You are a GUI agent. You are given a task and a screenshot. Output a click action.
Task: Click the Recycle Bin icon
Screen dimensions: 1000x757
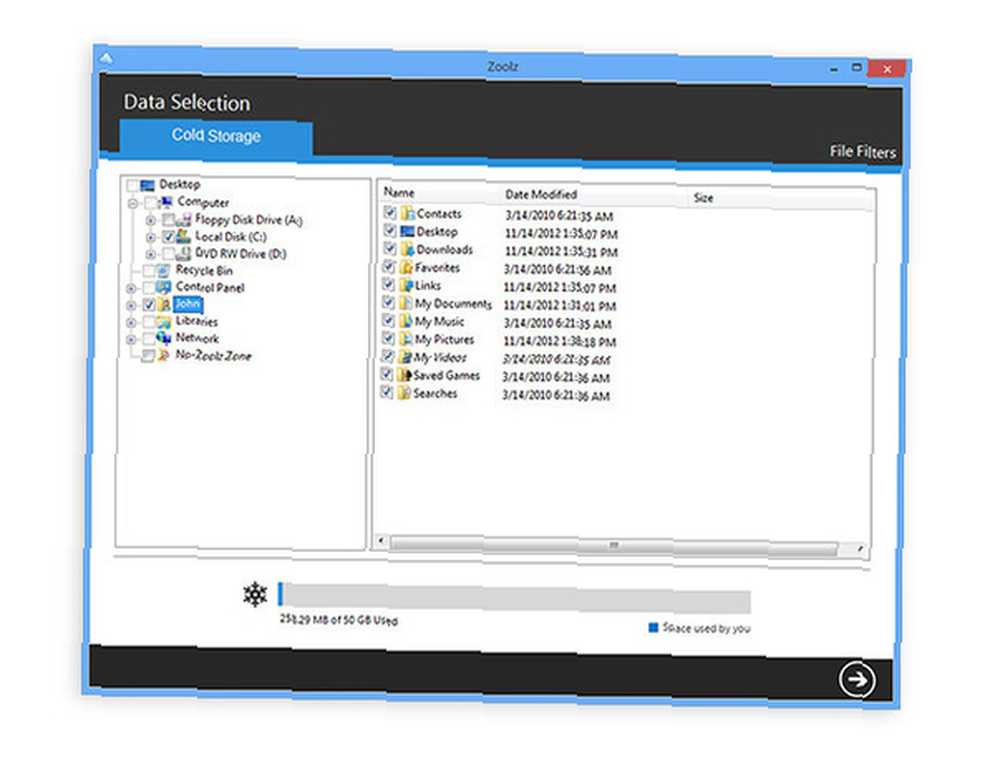point(164,270)
